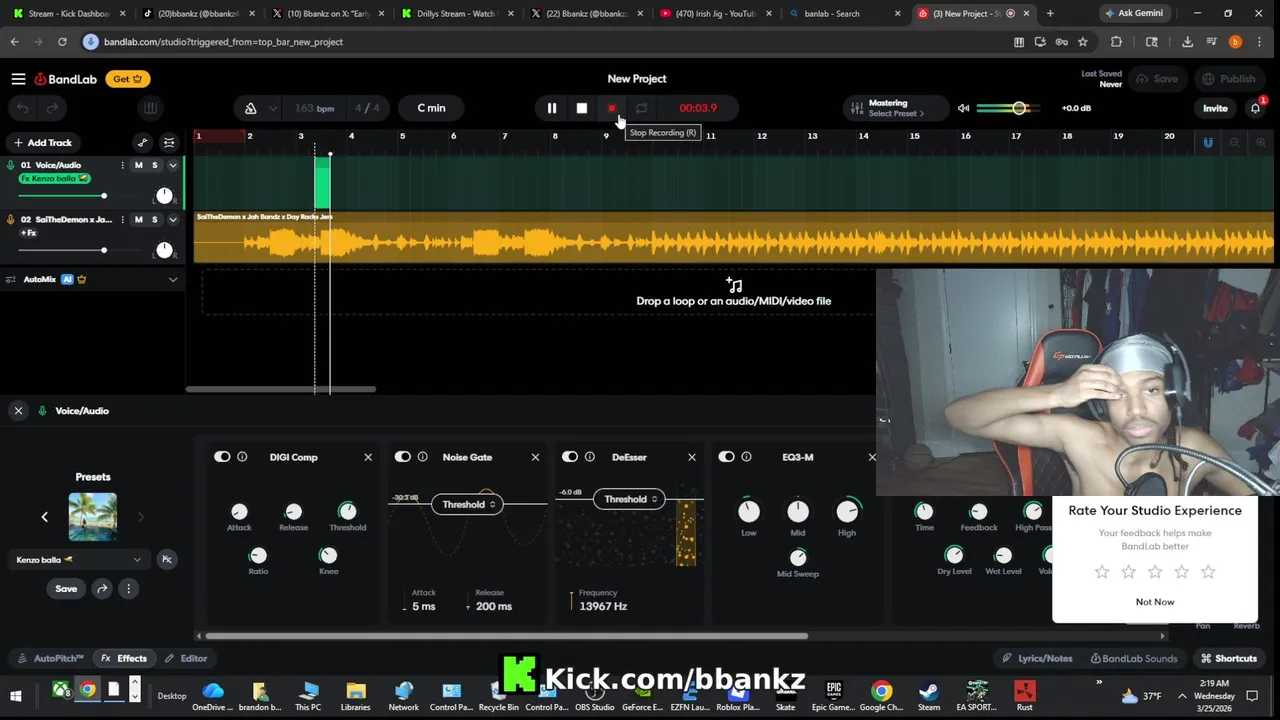Solo the SaiTheDemon track
The image size is (1280, 720).
point(154,219)
